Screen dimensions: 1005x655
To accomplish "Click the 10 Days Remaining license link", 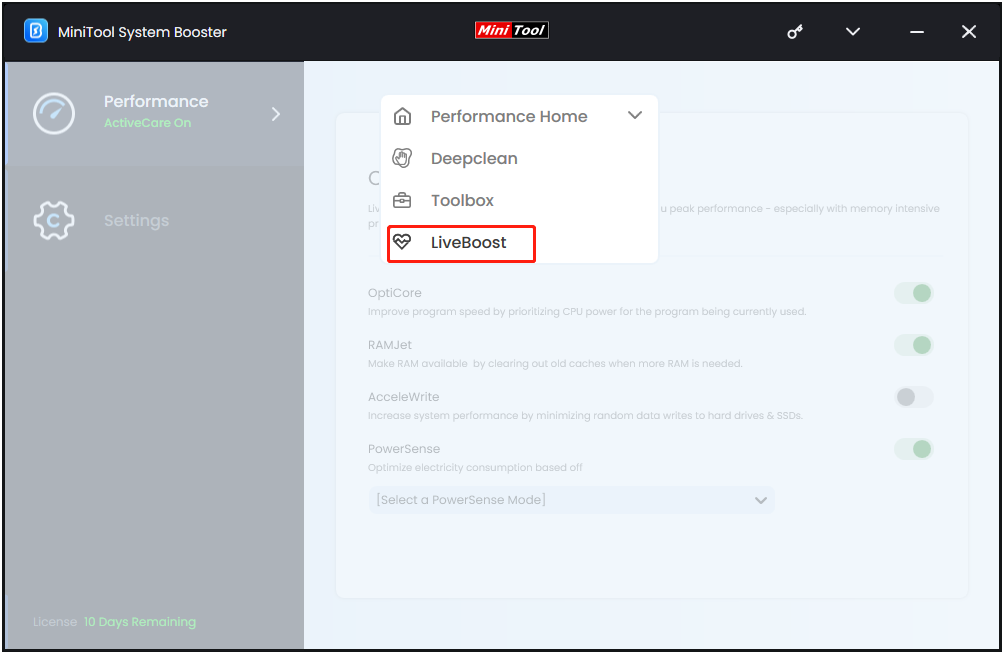I will pos(140,622).
